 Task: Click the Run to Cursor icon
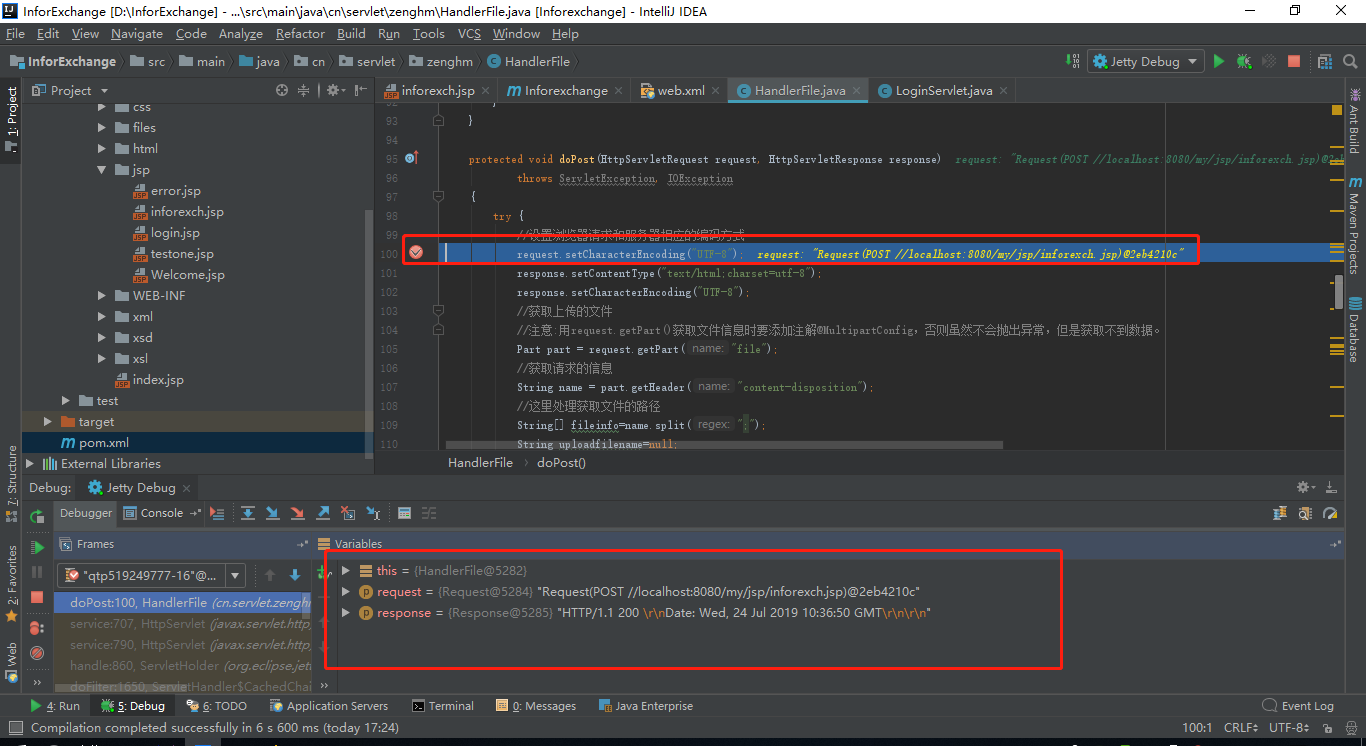tap(372, 512)
